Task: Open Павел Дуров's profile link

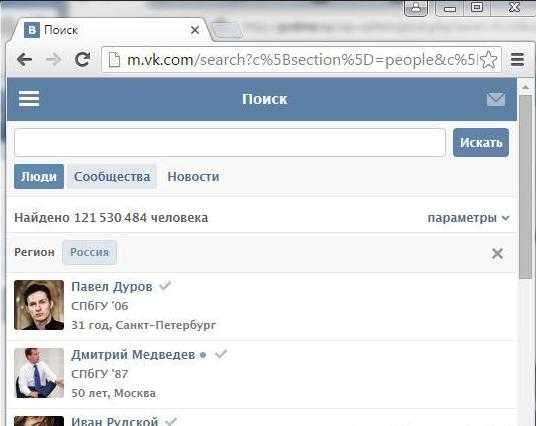Action: pyautogui.click(x=112, y=287)
